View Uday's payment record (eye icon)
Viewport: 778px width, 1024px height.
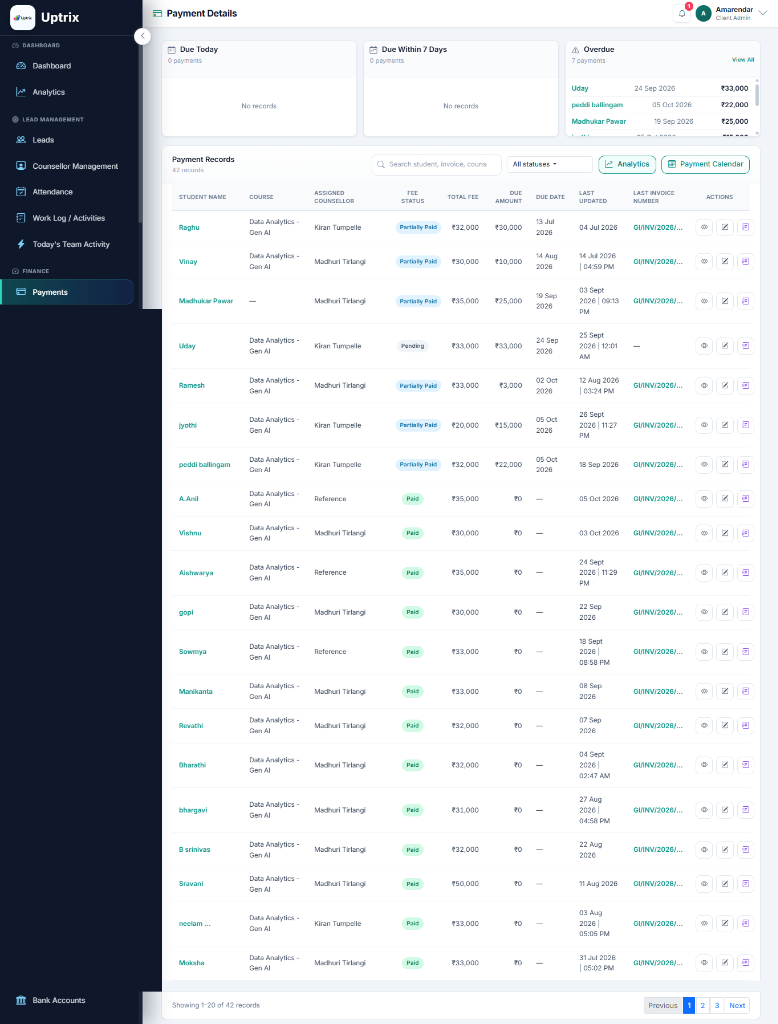pos(704,346)
